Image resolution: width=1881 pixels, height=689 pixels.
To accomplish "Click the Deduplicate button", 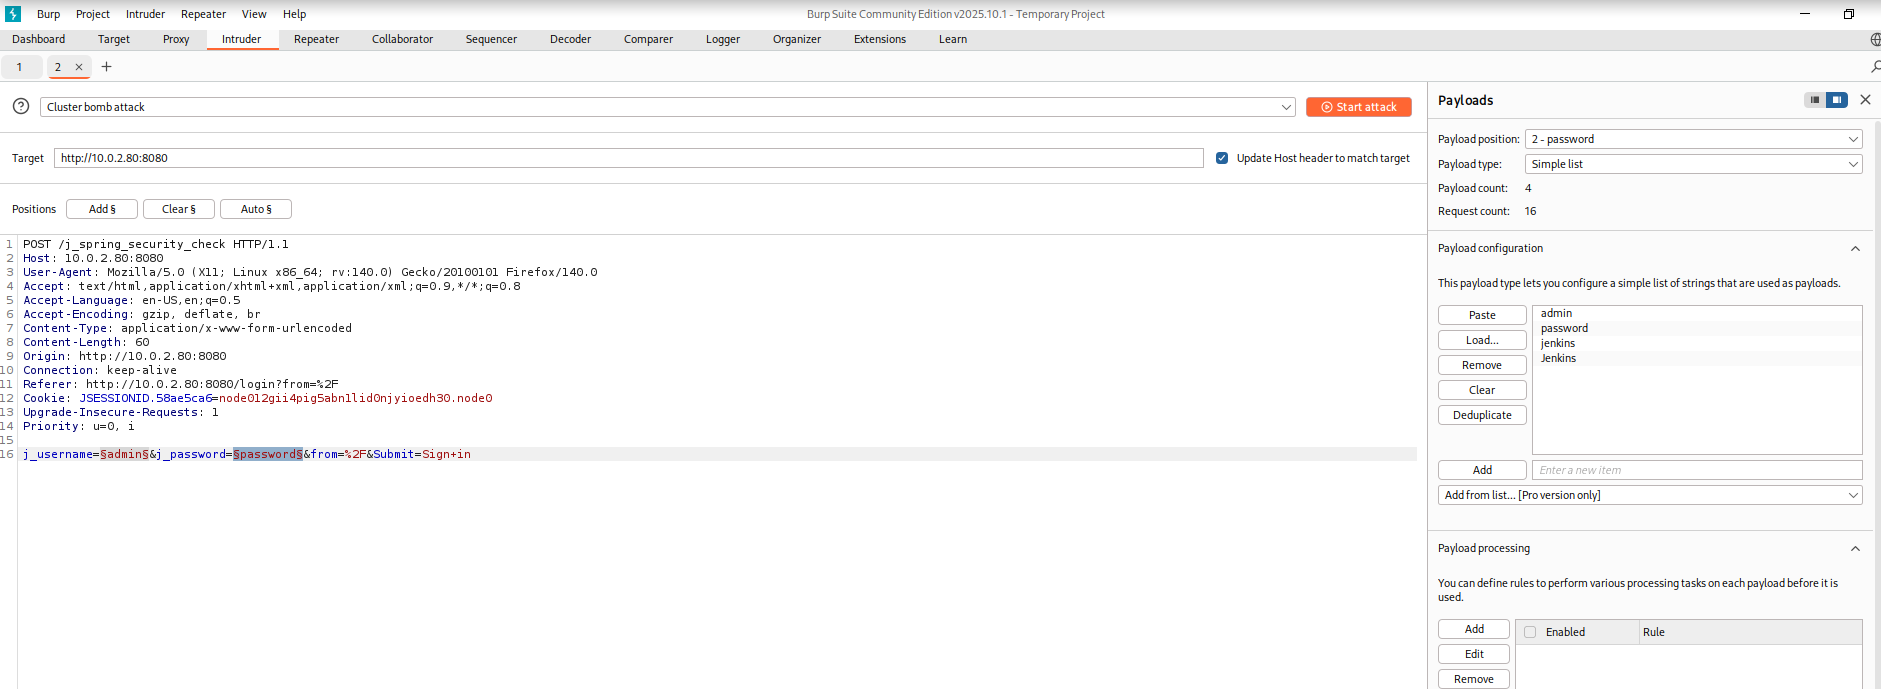I will click(x=1482, y=415).
